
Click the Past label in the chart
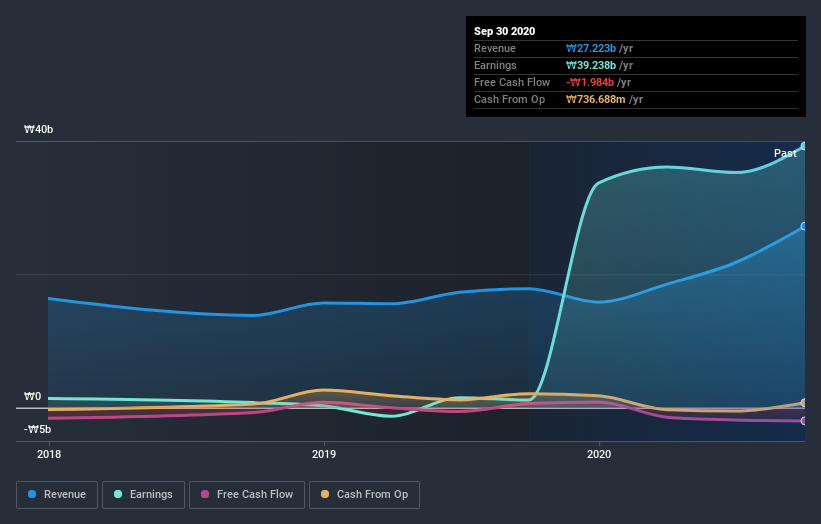(785, 153)
